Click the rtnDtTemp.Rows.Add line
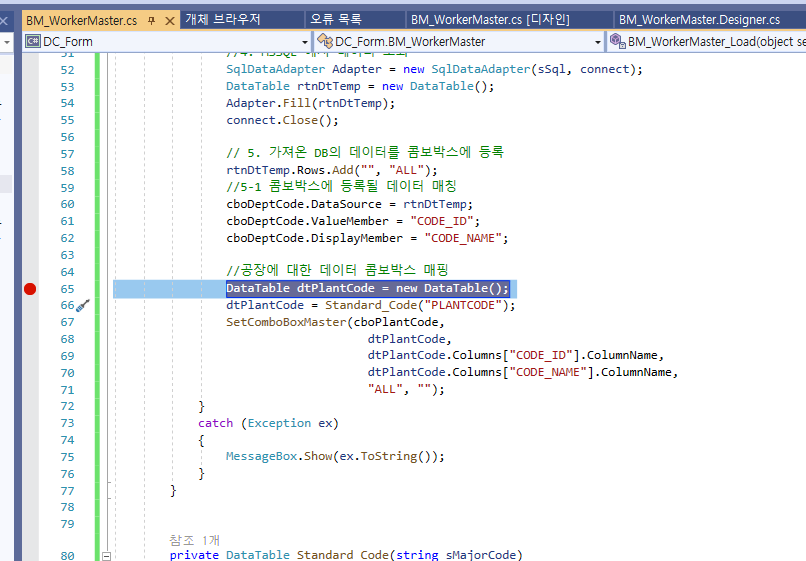Screen dimensions: 806x561 click(332, 170)
